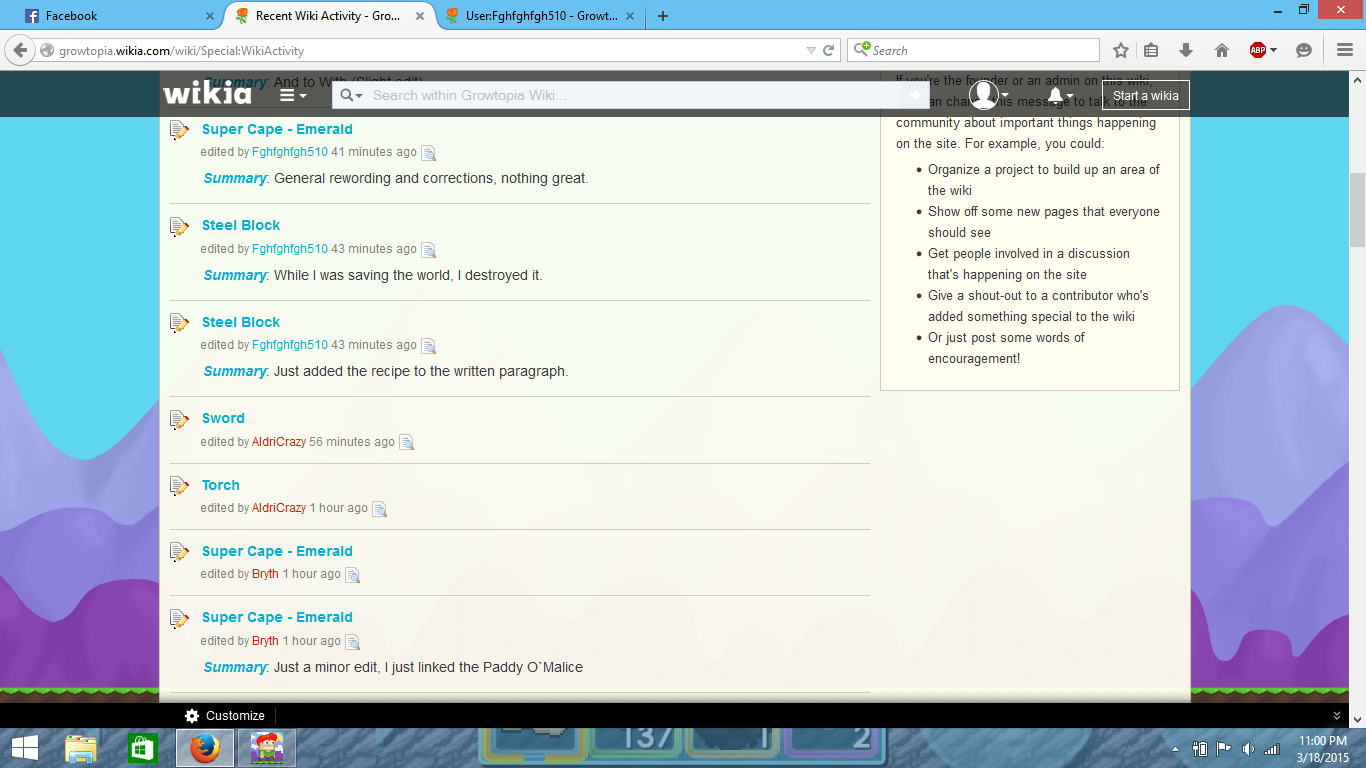
Task: Open a new browser tab
Action: coord(663,16)
